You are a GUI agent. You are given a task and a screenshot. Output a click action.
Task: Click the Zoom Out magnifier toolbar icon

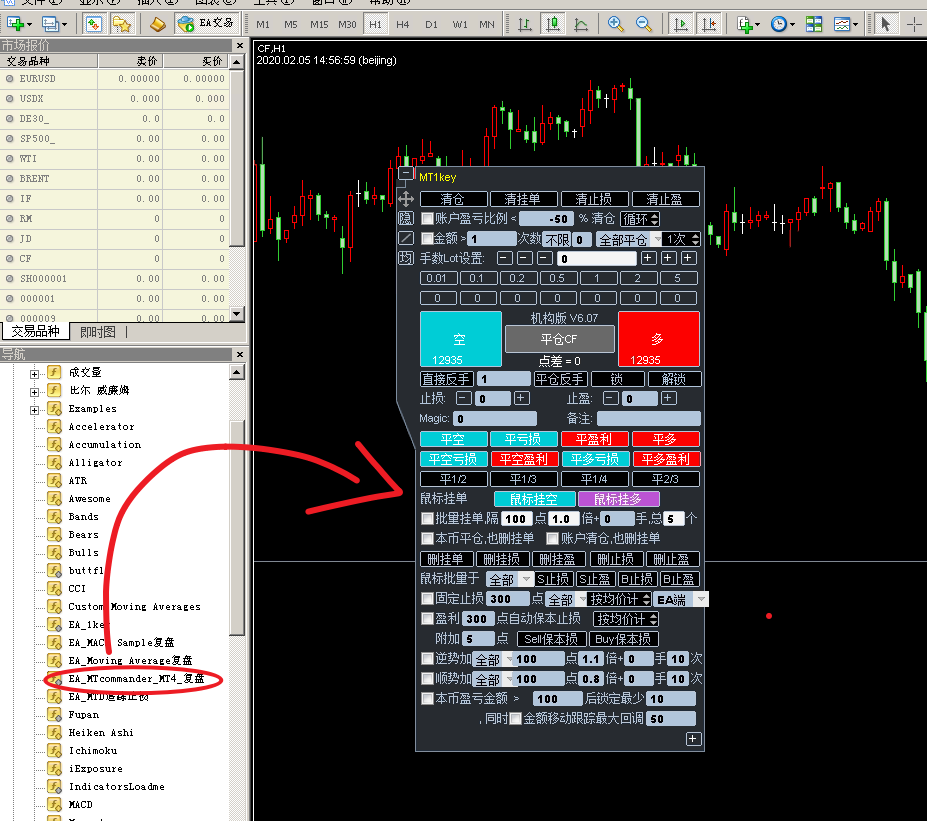tap(644, 23)
